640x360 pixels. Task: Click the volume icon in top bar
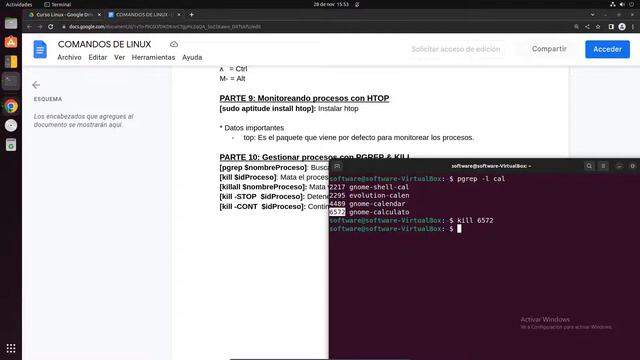pyautogui.click(x=622, y=4)
